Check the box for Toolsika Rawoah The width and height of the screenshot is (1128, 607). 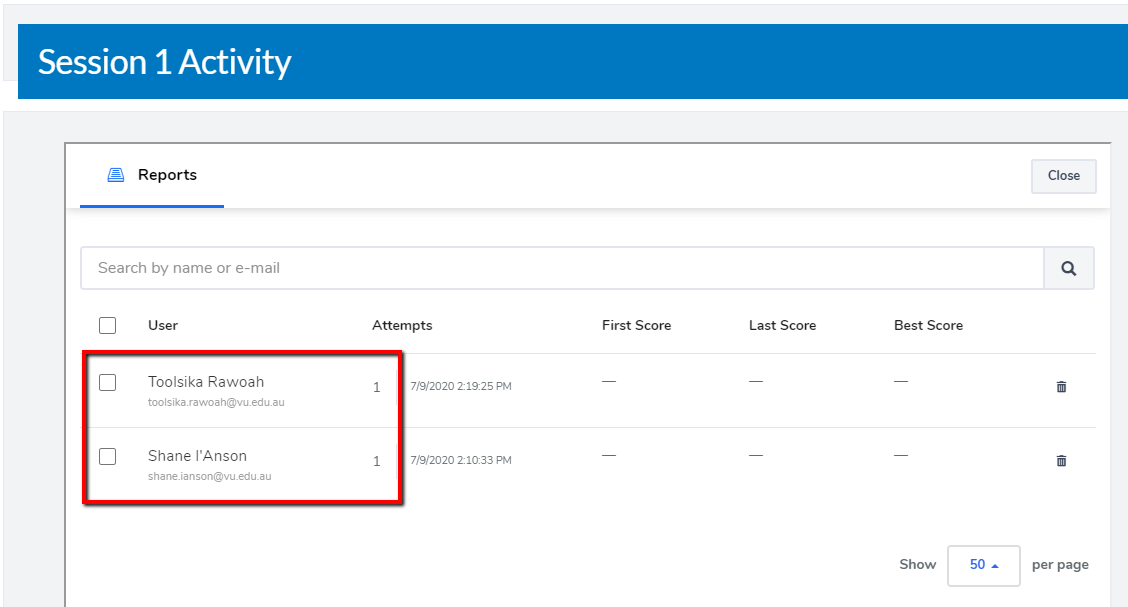pyautogui.click(x=107, y=383)
